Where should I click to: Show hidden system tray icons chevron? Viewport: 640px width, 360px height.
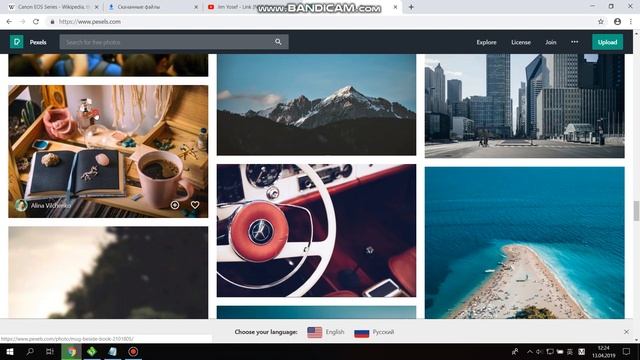coord(530,351)
